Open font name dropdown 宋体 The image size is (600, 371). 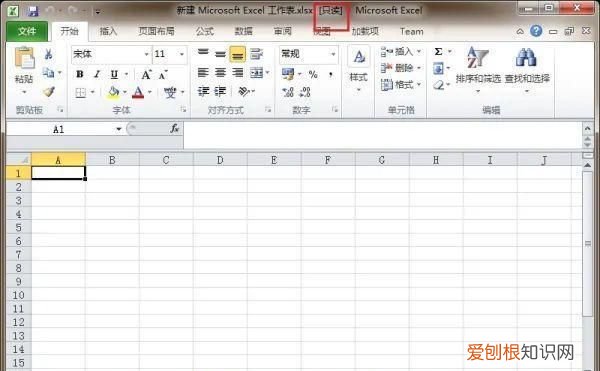click(x=146, y=54)
